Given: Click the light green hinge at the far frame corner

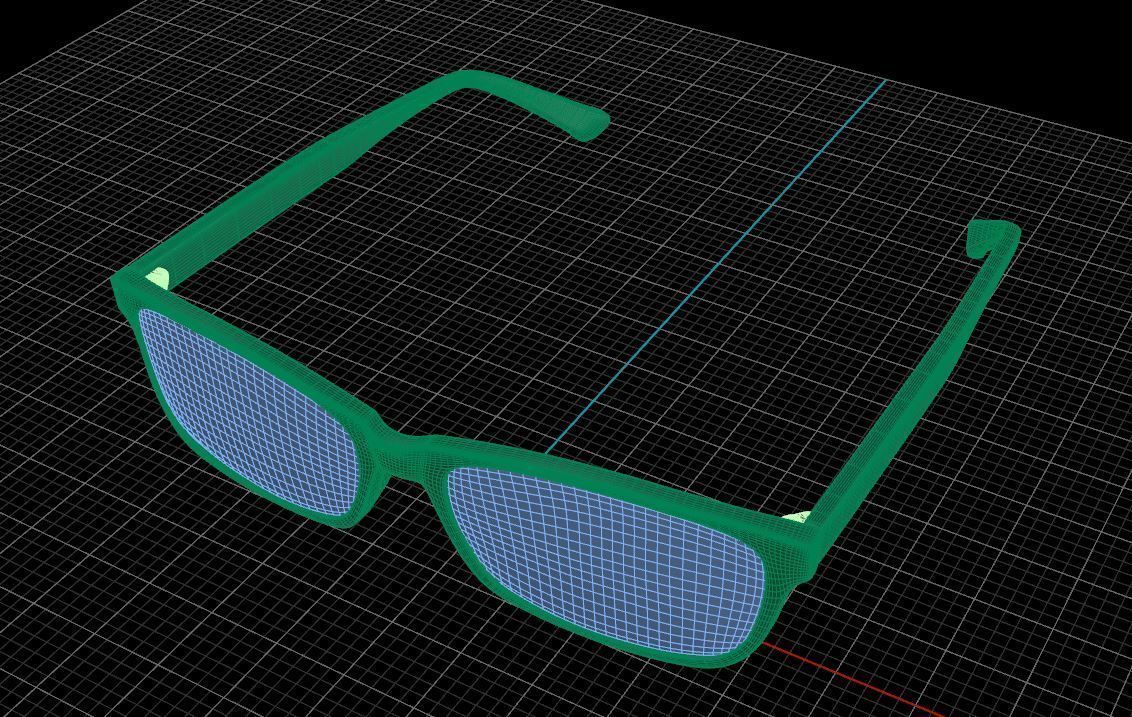Looking at the screenshot, I should click(158, 278).
